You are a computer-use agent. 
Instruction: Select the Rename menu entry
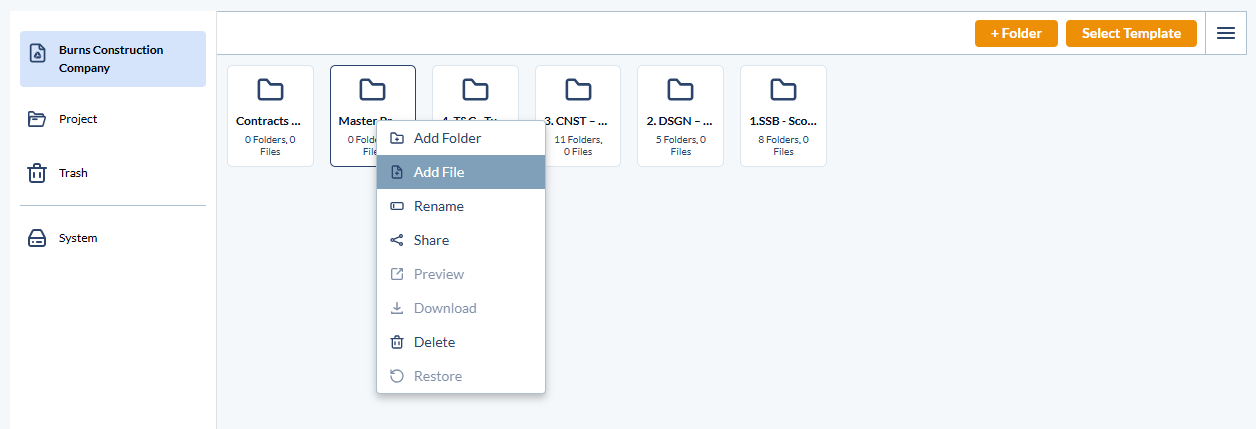click(x=439, y=206)
